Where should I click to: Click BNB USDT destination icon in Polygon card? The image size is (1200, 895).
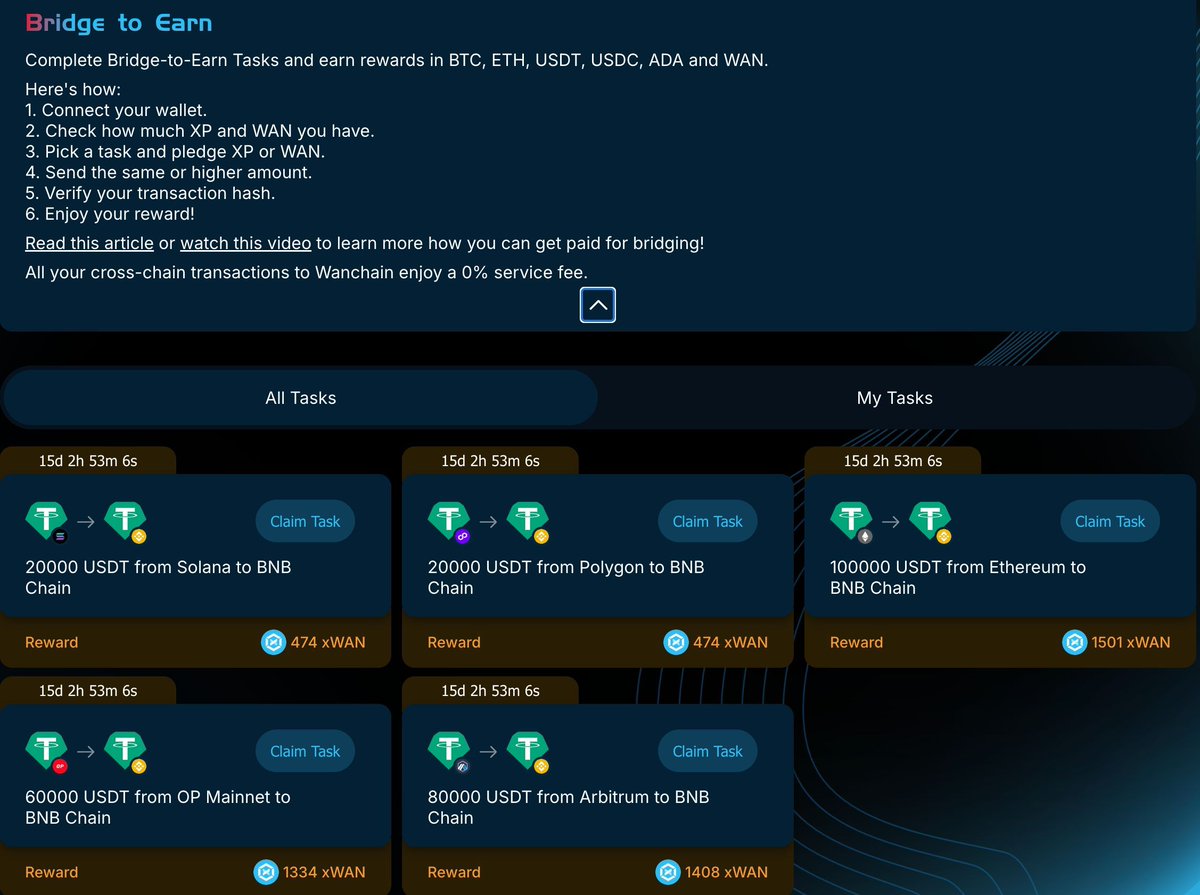[x=528, y=521]
